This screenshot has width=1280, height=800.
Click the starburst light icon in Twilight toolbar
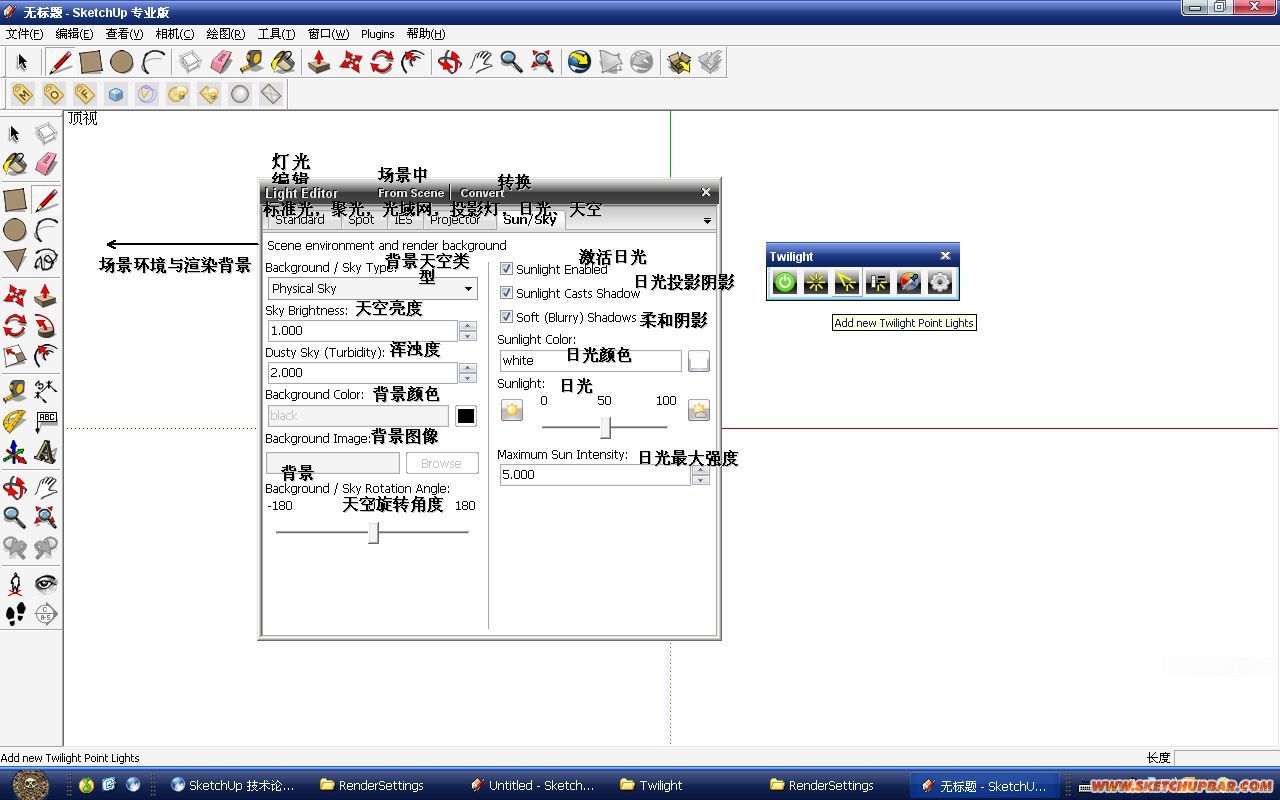tap(816, 283)
